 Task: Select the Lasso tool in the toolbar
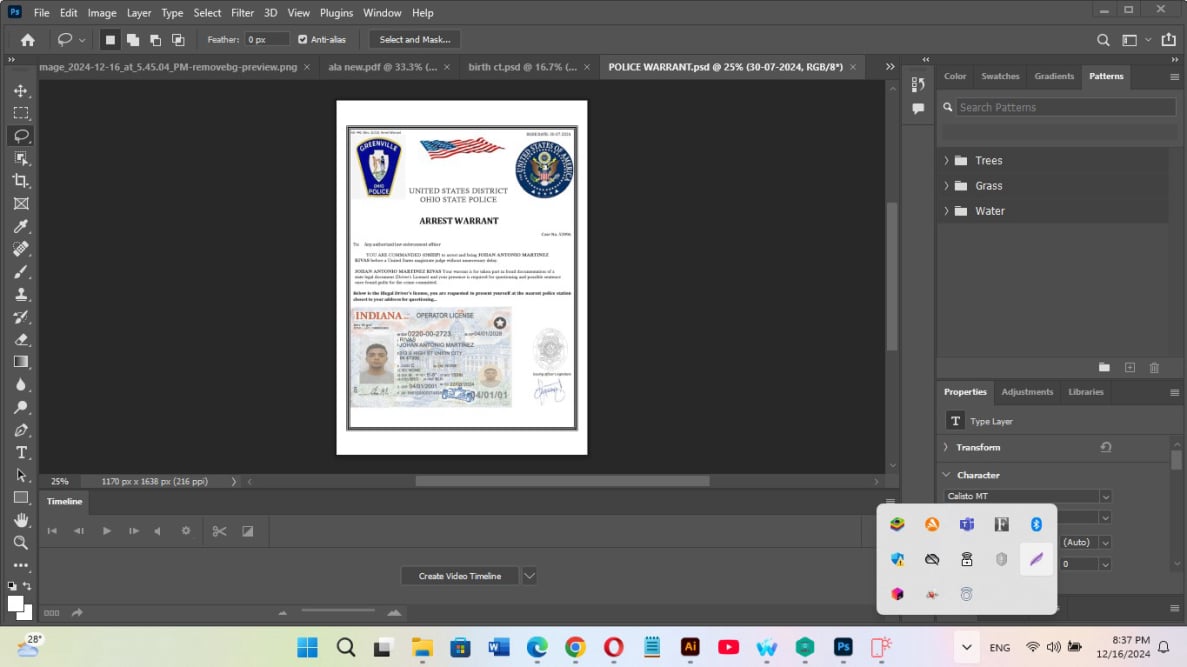coord(20,136)
